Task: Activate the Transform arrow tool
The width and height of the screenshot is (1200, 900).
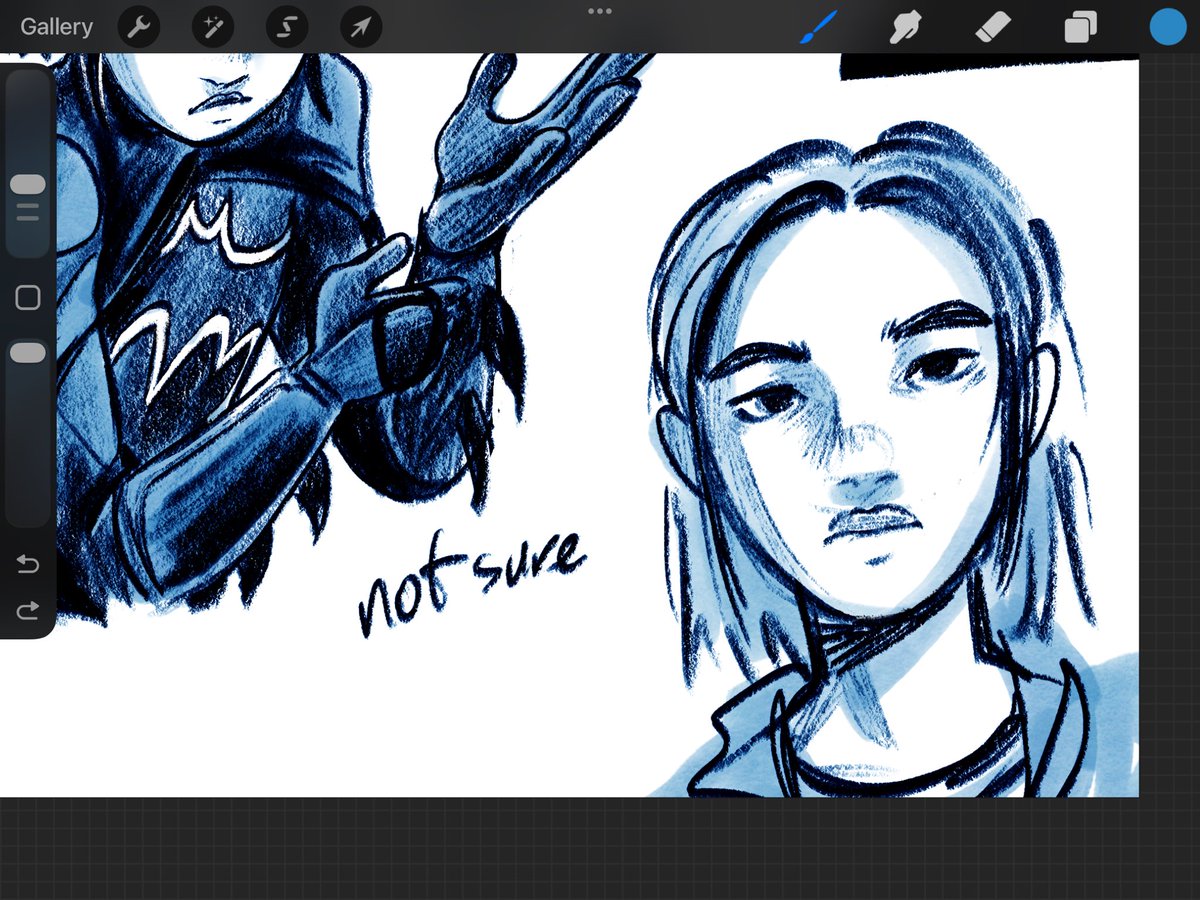Action: click(x=361, y=27)
